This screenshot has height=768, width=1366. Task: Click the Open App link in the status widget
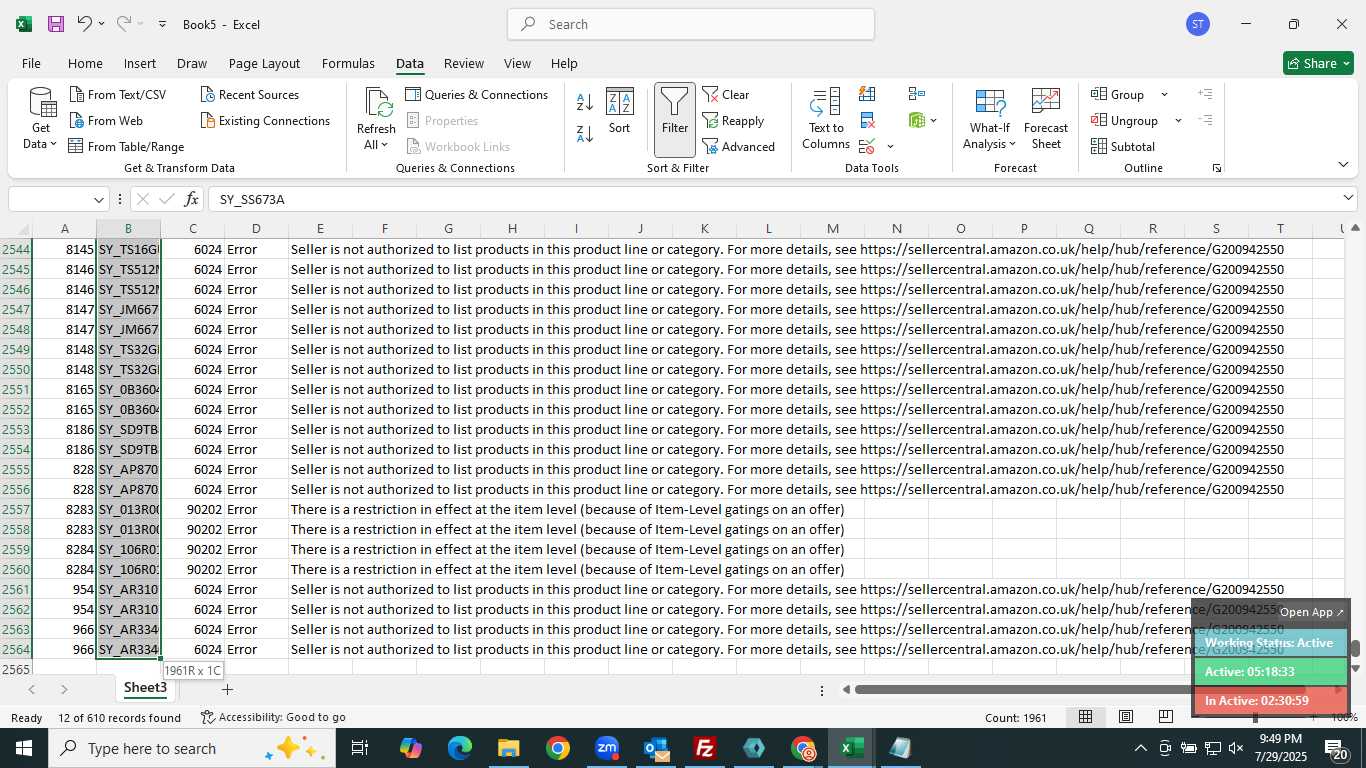click(x=1312, y=612)
